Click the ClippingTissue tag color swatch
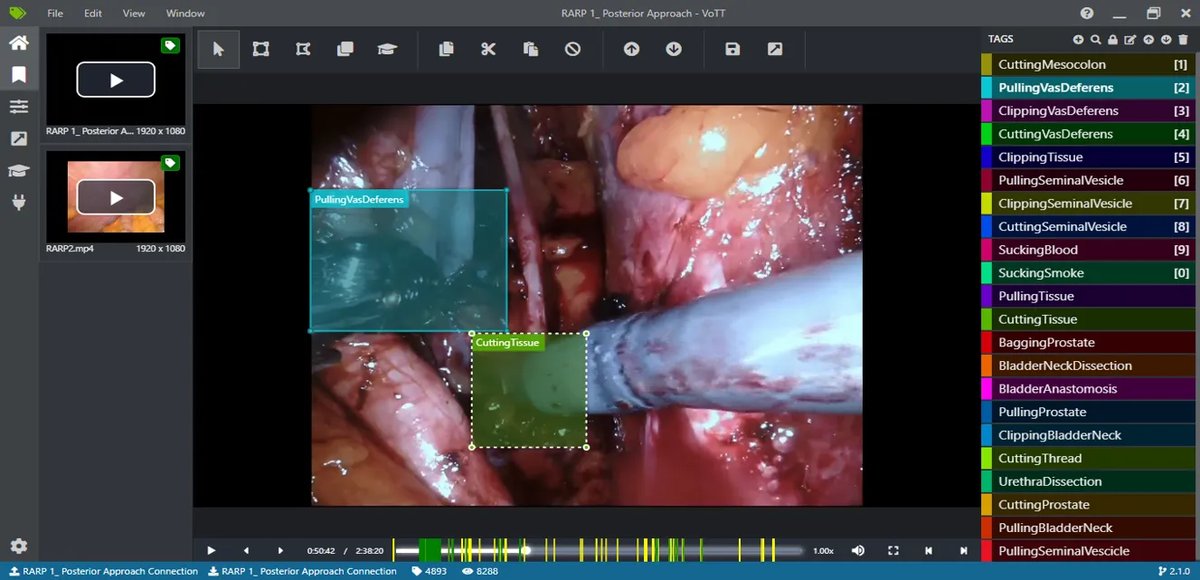 pyautogui.click(x=987, y=157)
